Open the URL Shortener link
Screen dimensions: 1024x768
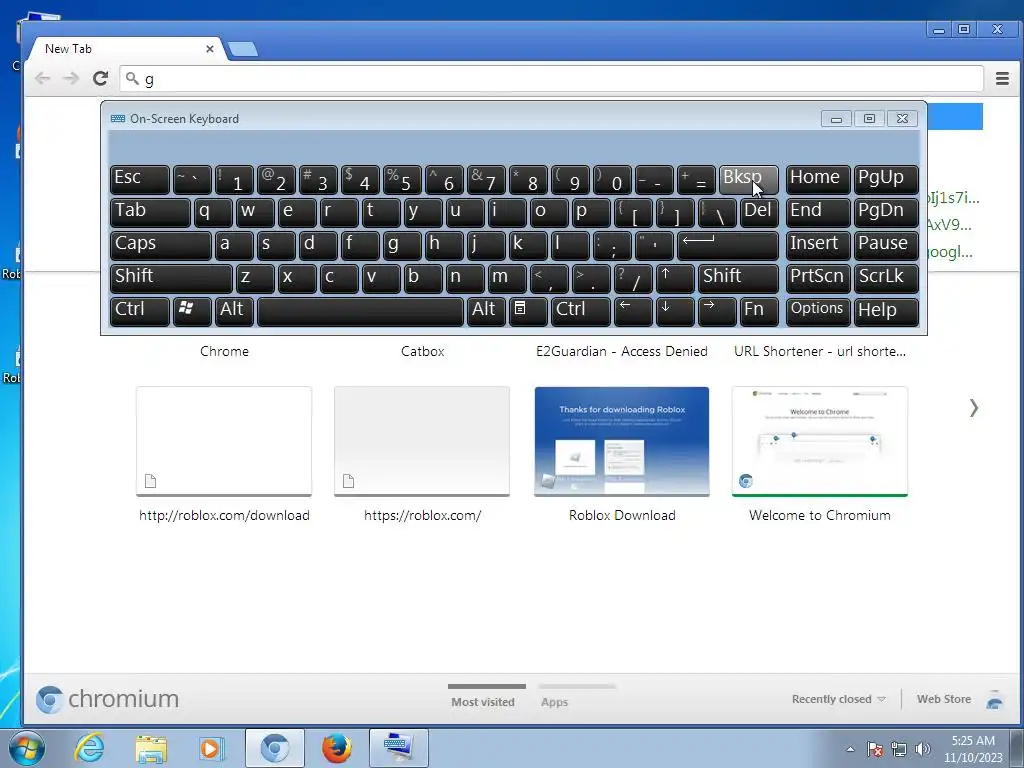pos(820,351)
